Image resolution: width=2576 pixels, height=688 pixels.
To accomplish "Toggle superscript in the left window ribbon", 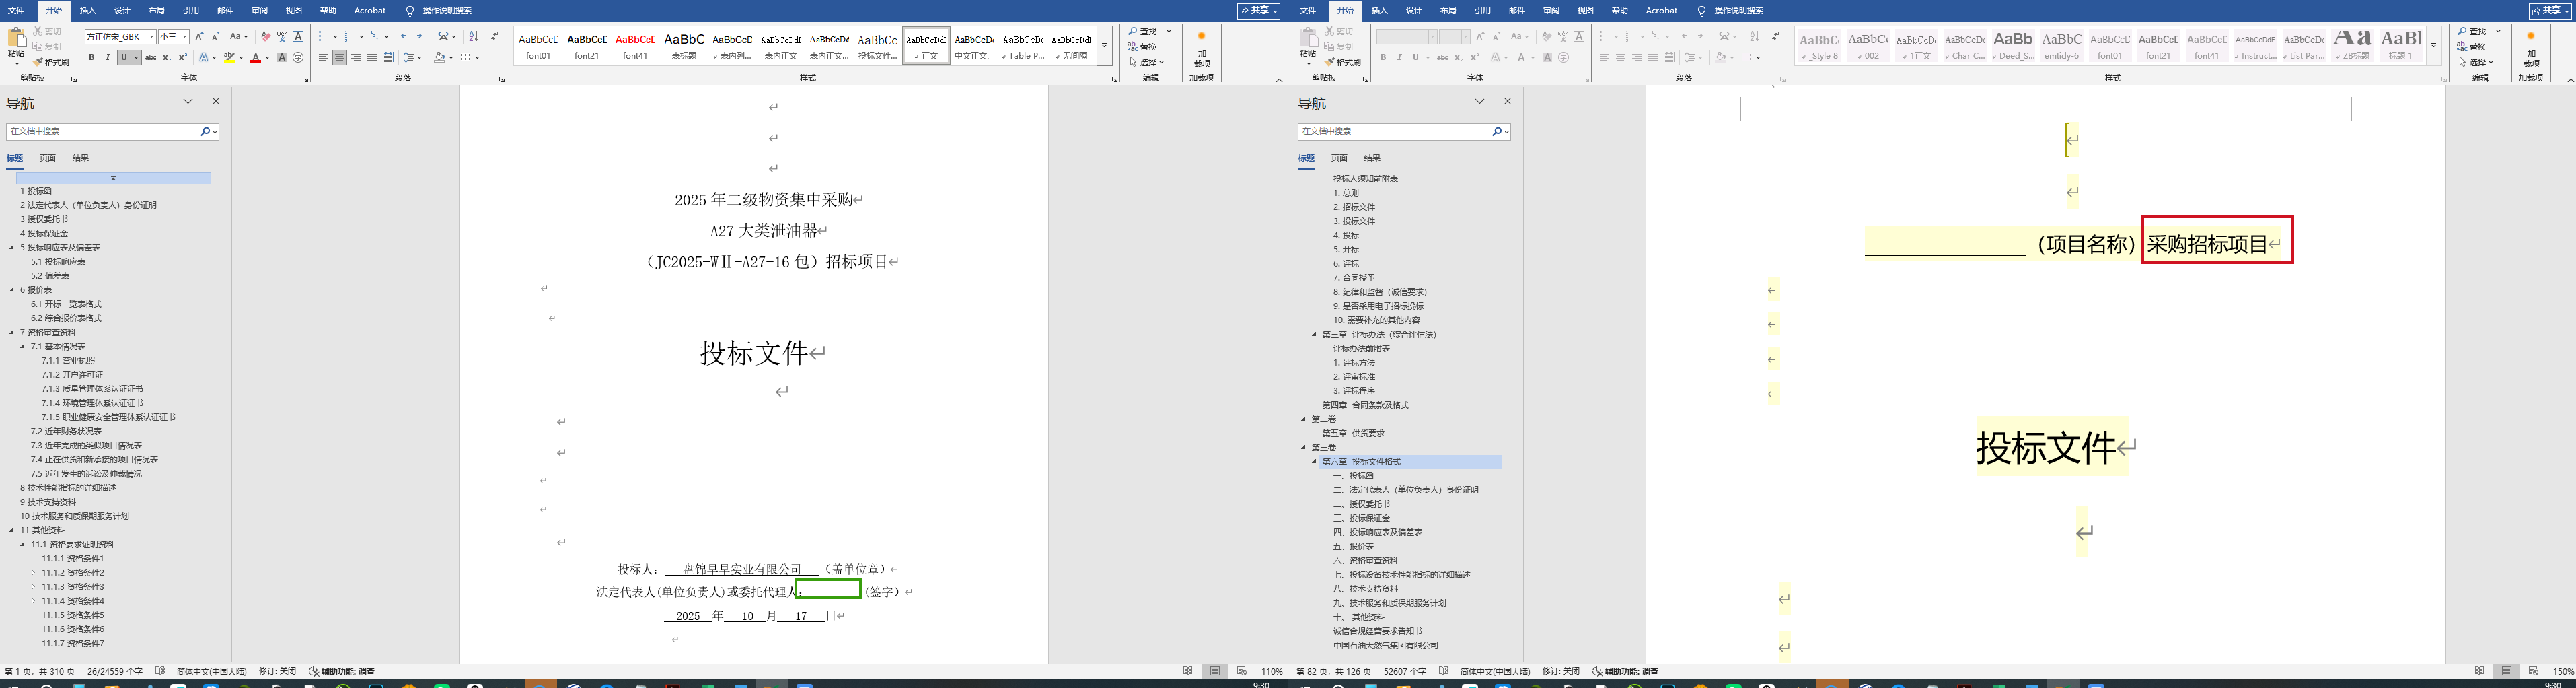I will [x=183, y=58].
